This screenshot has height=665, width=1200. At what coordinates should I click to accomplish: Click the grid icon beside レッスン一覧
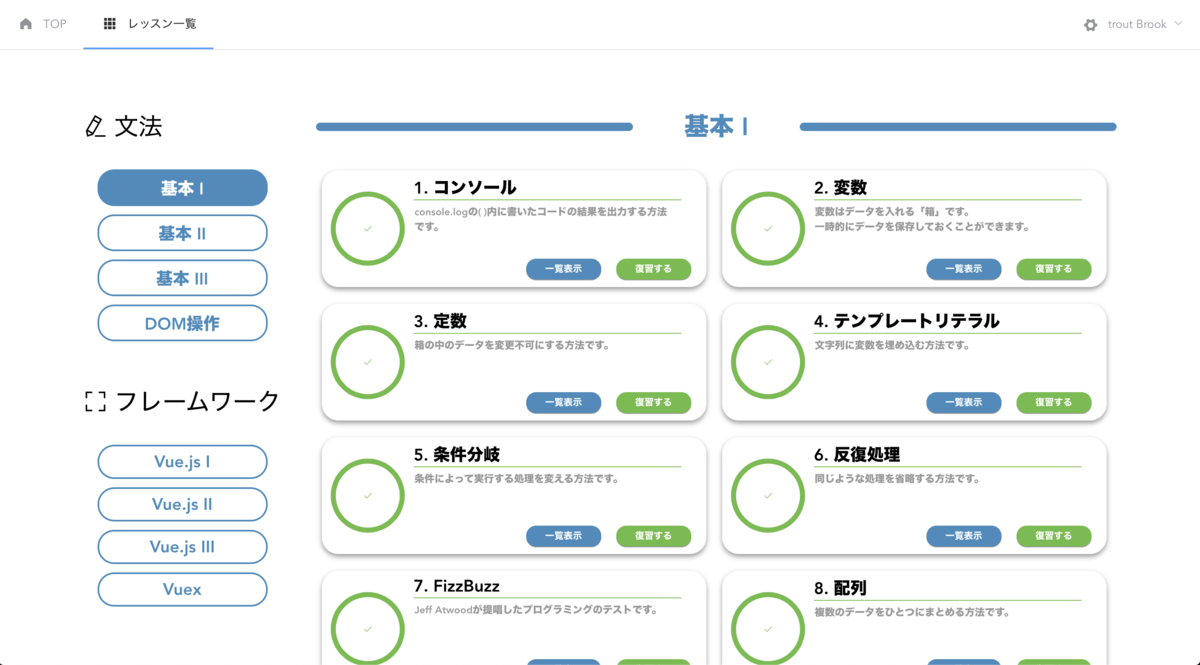[110, 24]
